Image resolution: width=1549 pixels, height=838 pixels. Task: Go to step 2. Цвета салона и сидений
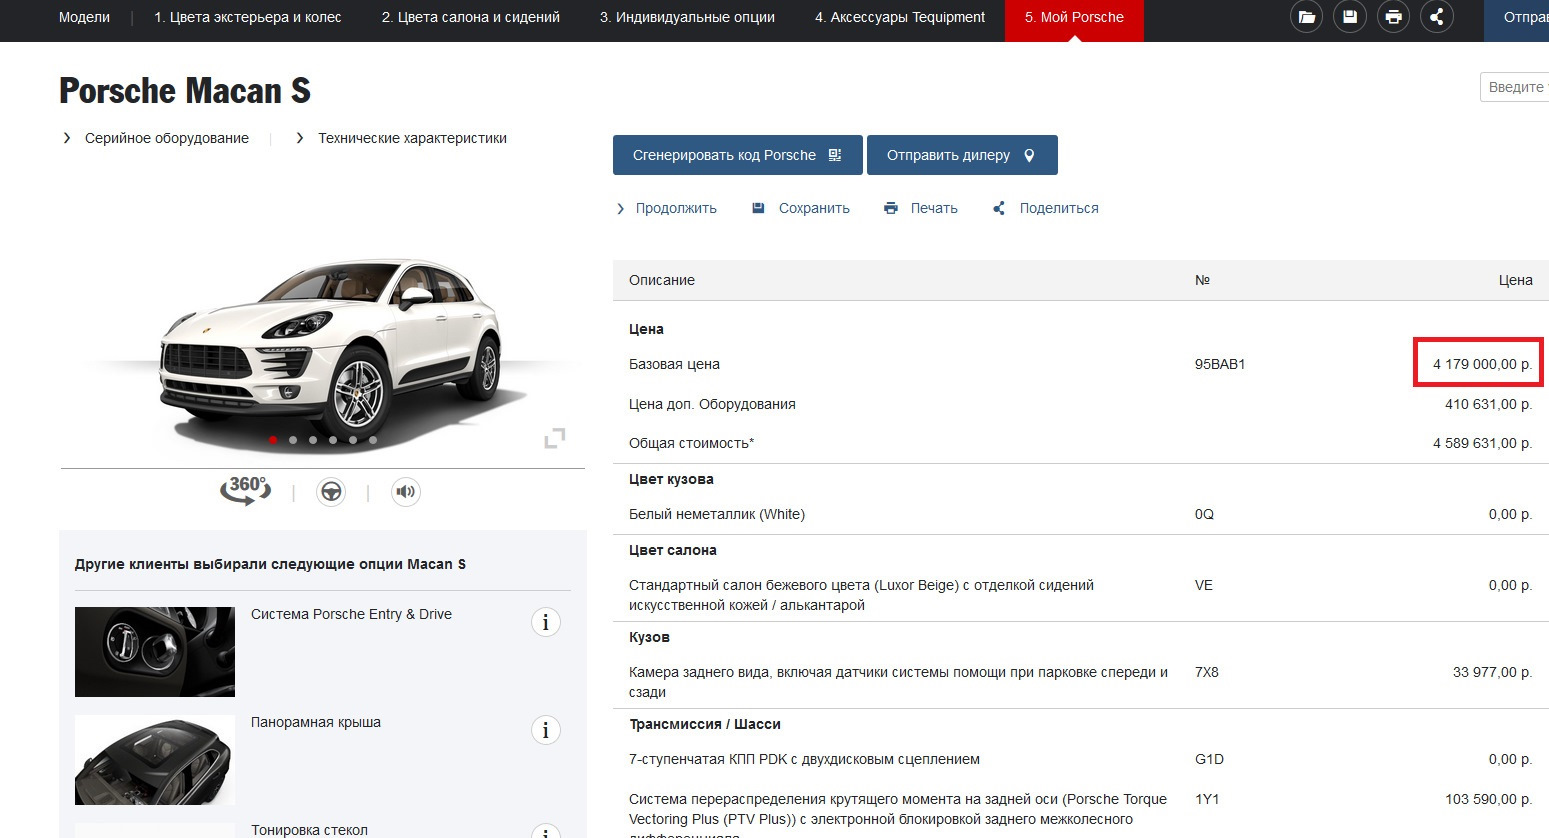(471, 17)
